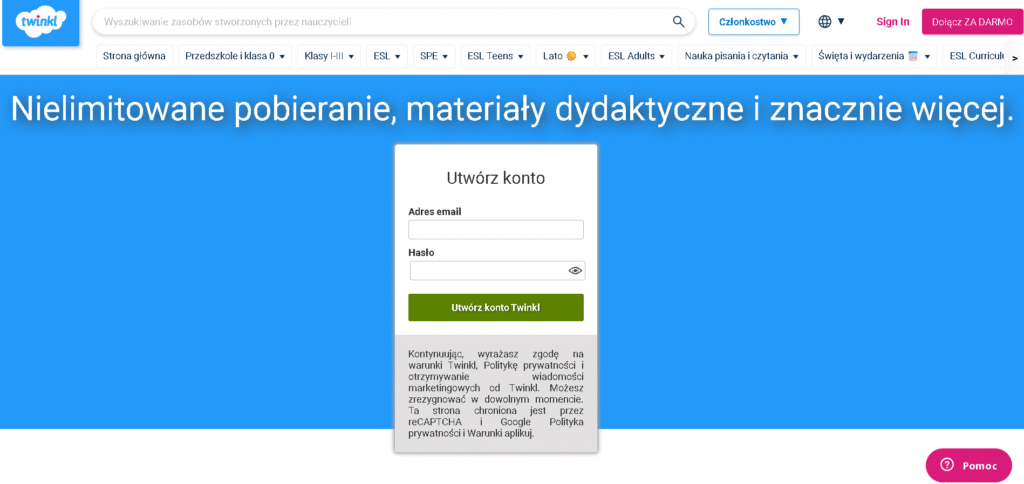This screenshot has height=484, width=1024.
Task: Click the Twinkl cloud logo
Action: (x=41, y=22)
